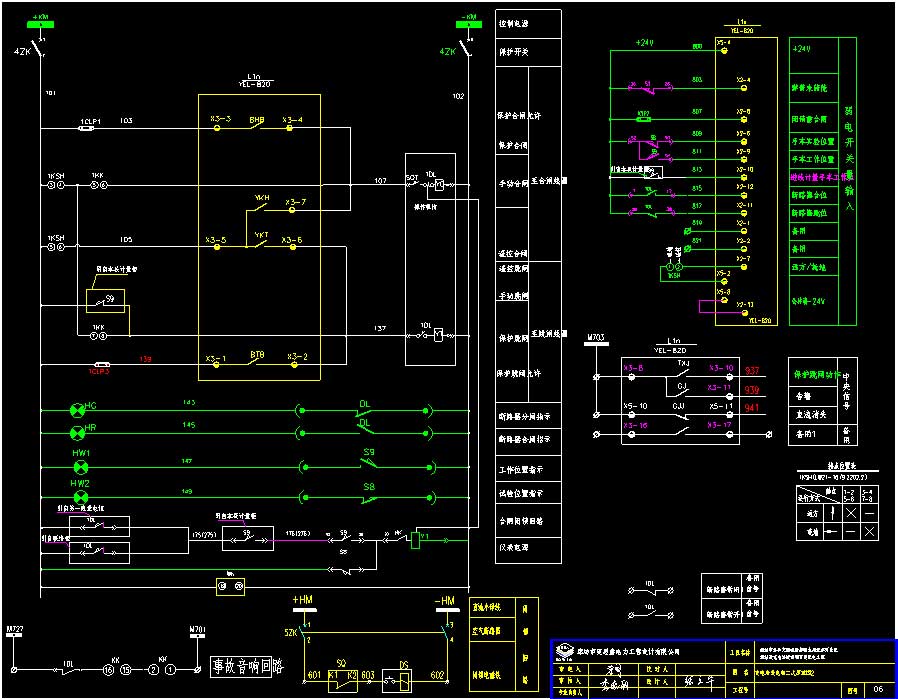Click the red wire number 937

click(753, 370)
